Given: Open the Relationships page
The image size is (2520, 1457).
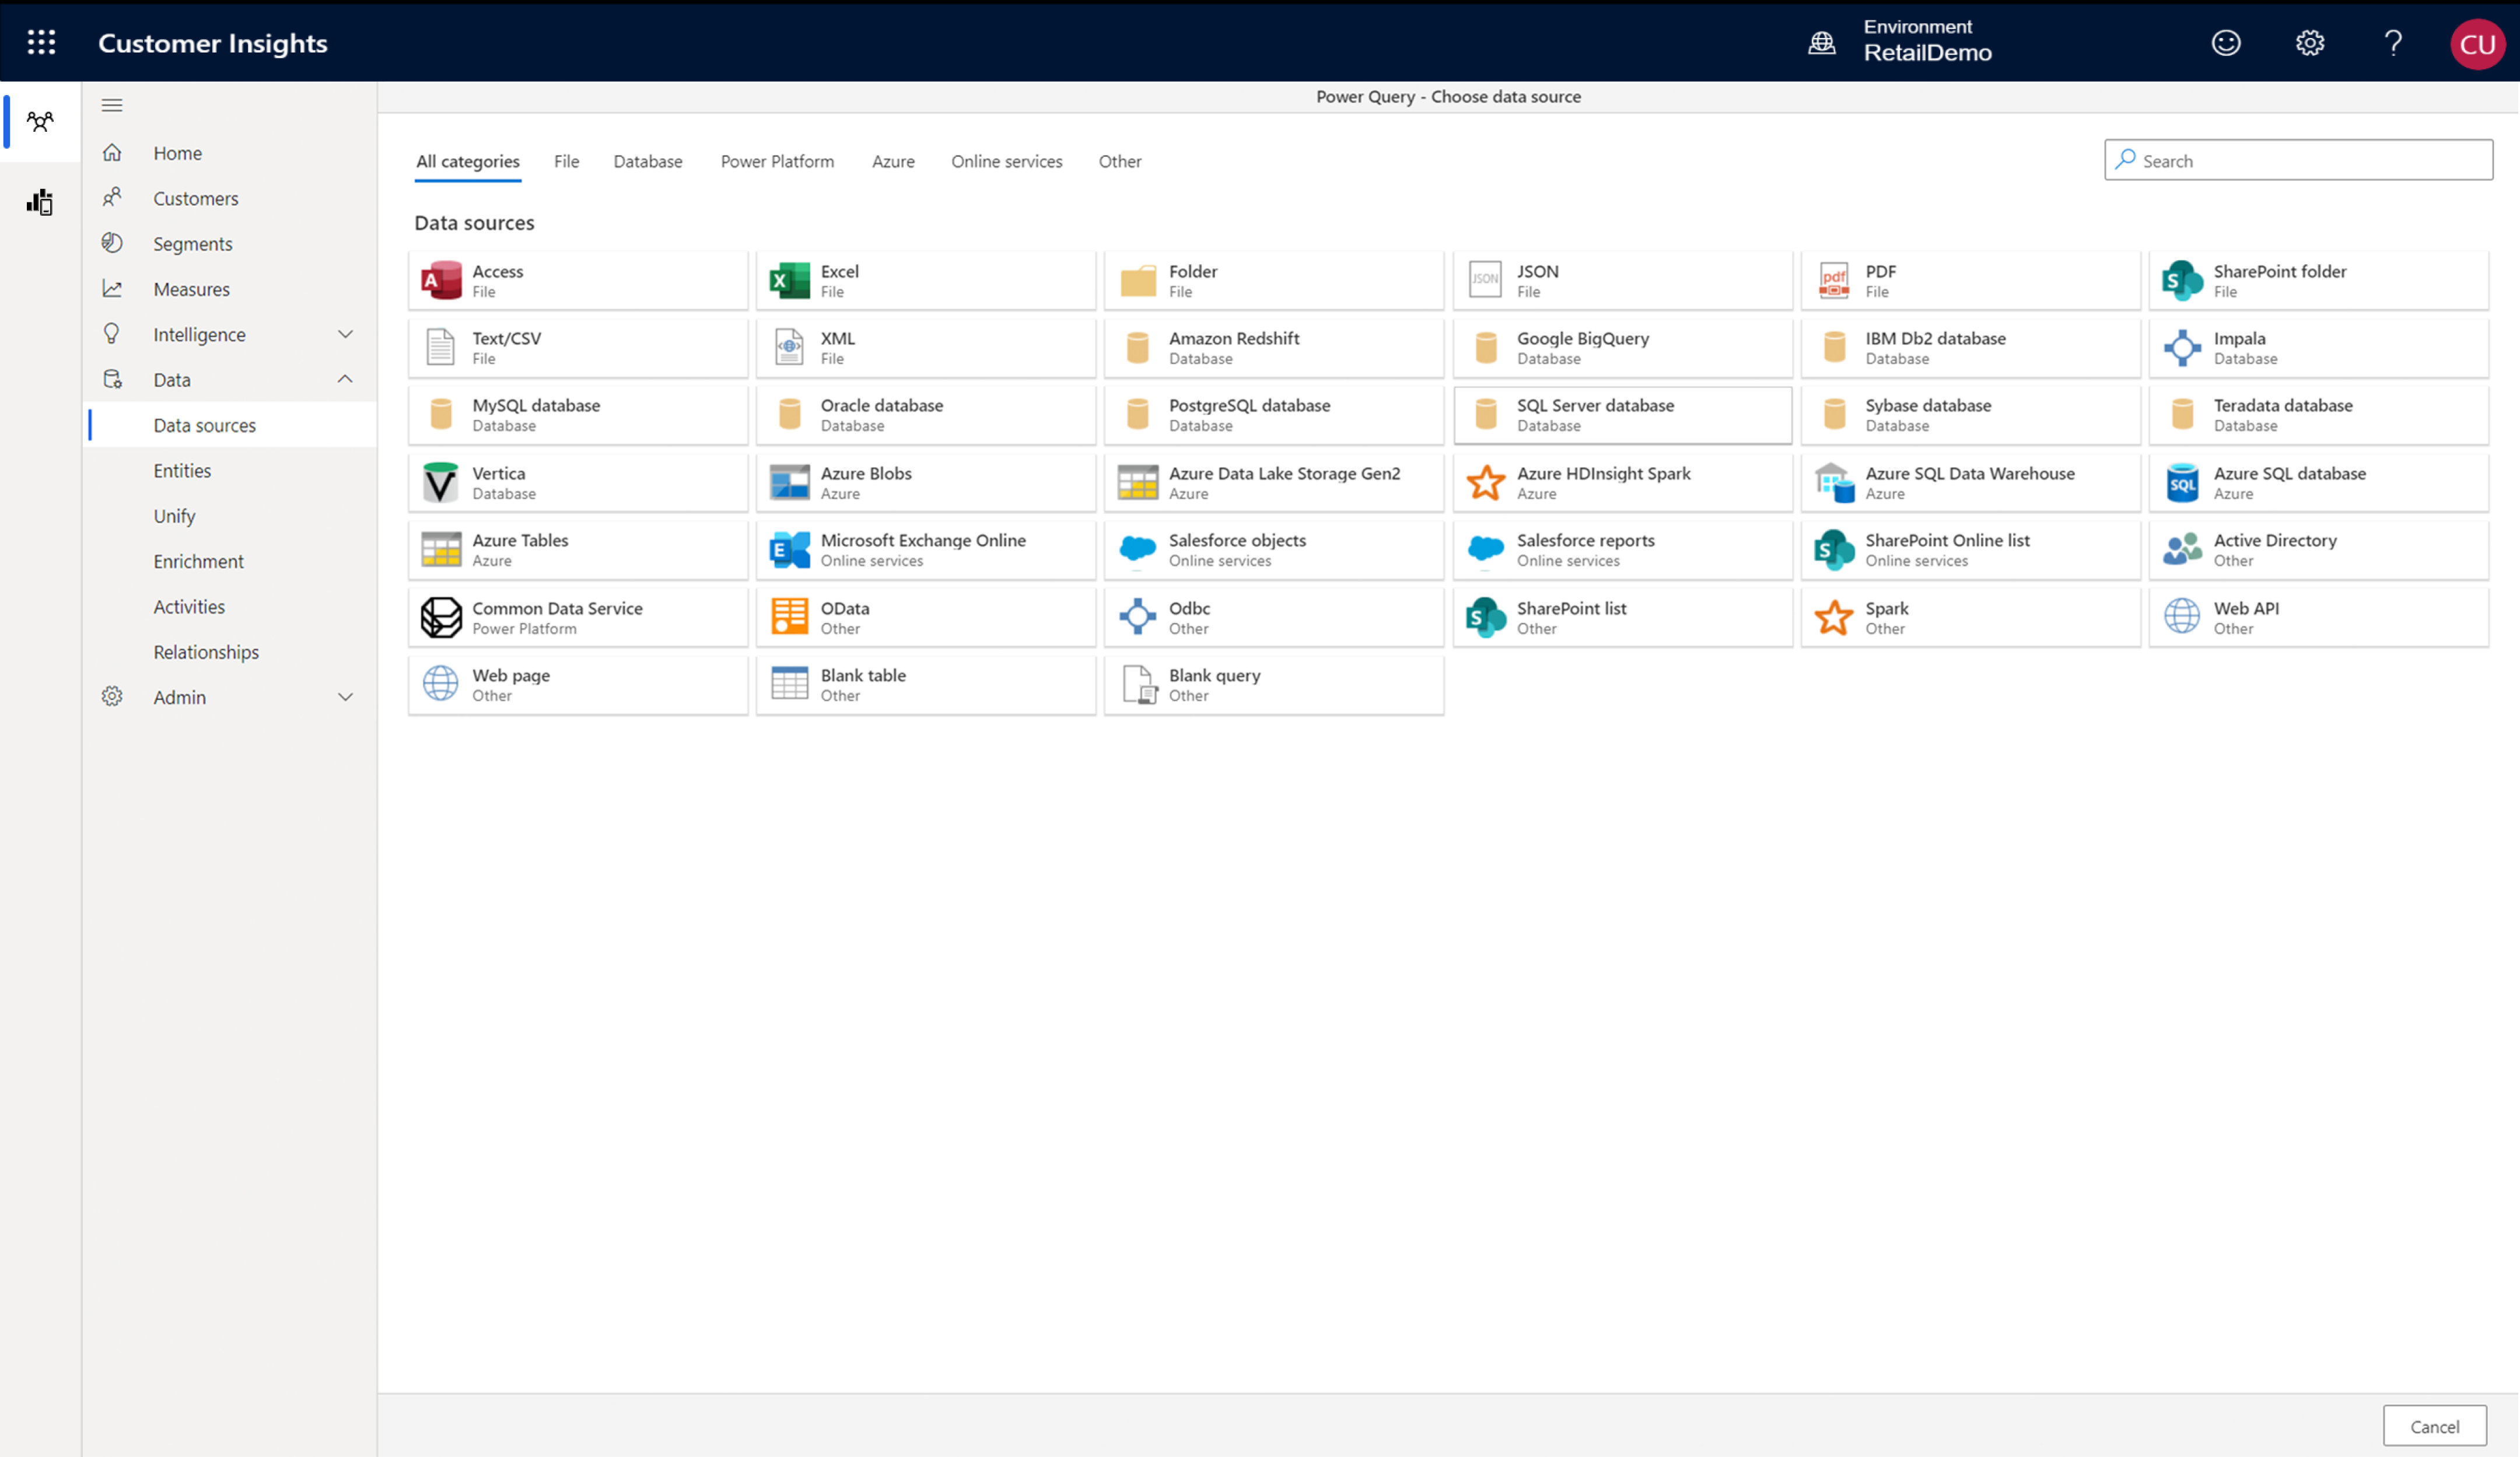Looking at the screenshot, I should pyautogui.click(x=206, y=651).
